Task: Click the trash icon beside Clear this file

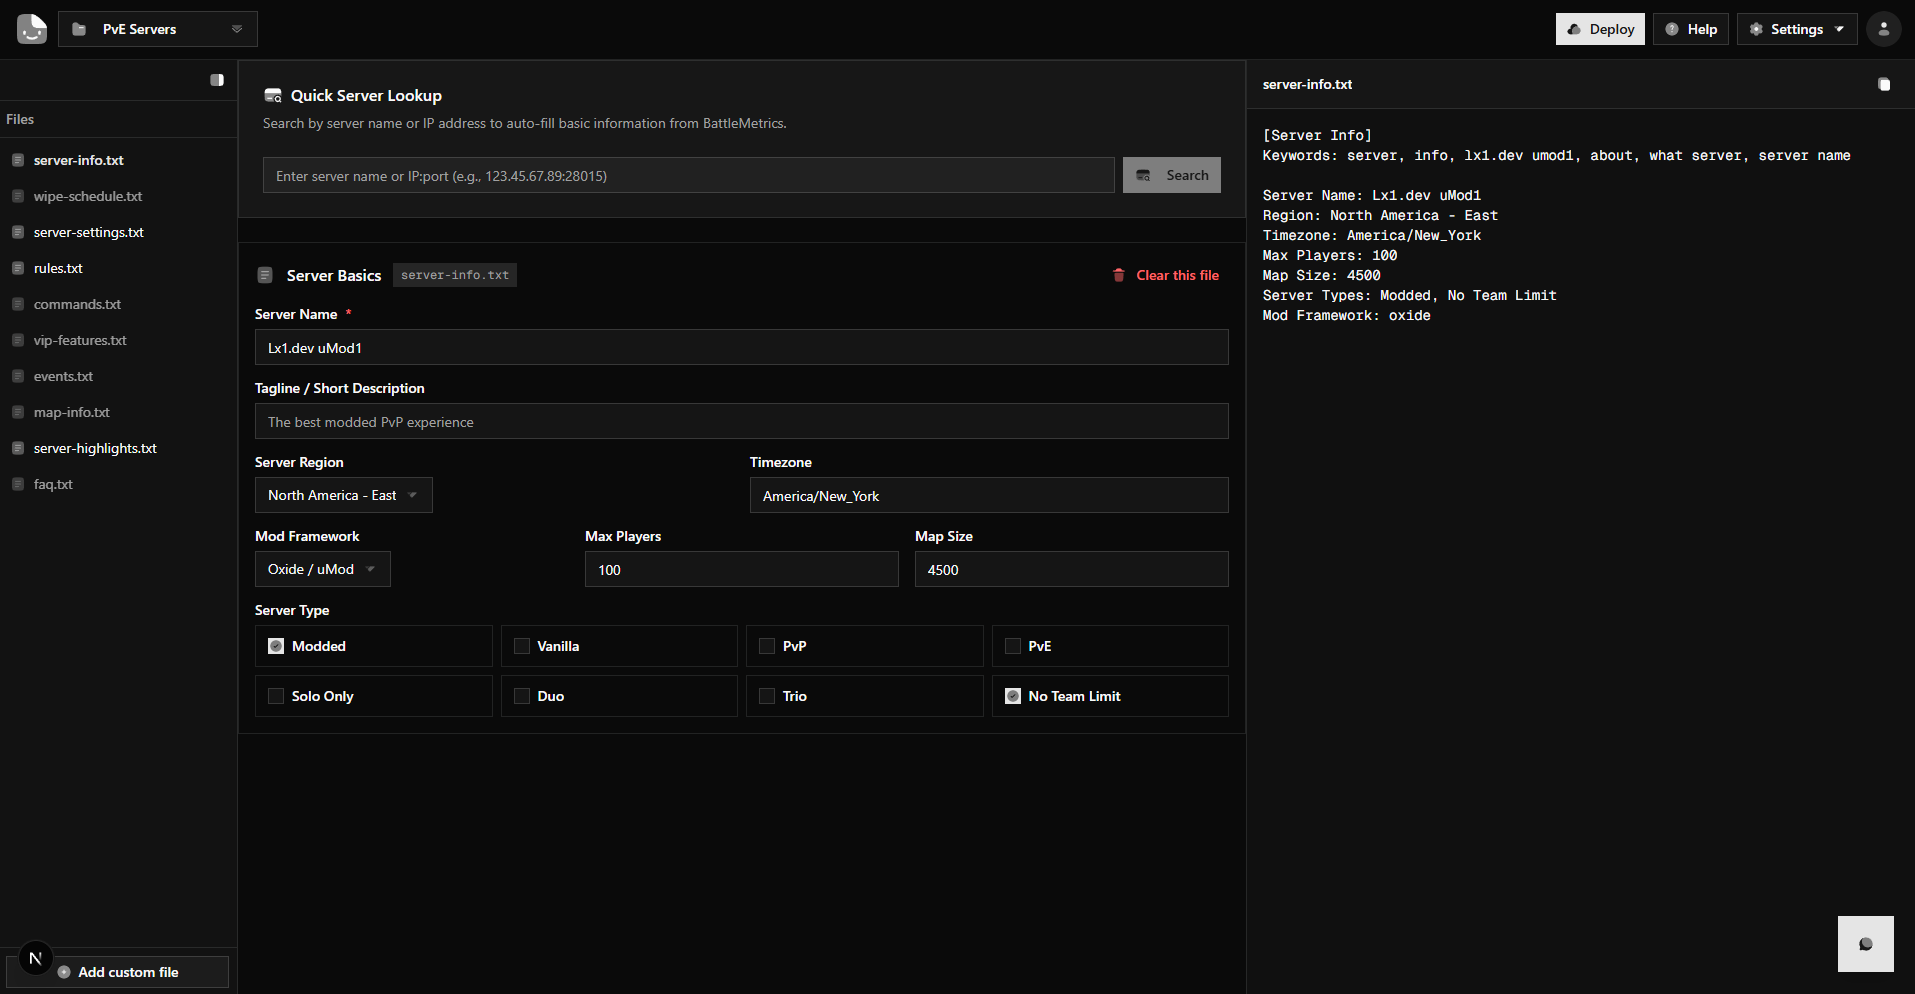Action: pos(1119,275)
